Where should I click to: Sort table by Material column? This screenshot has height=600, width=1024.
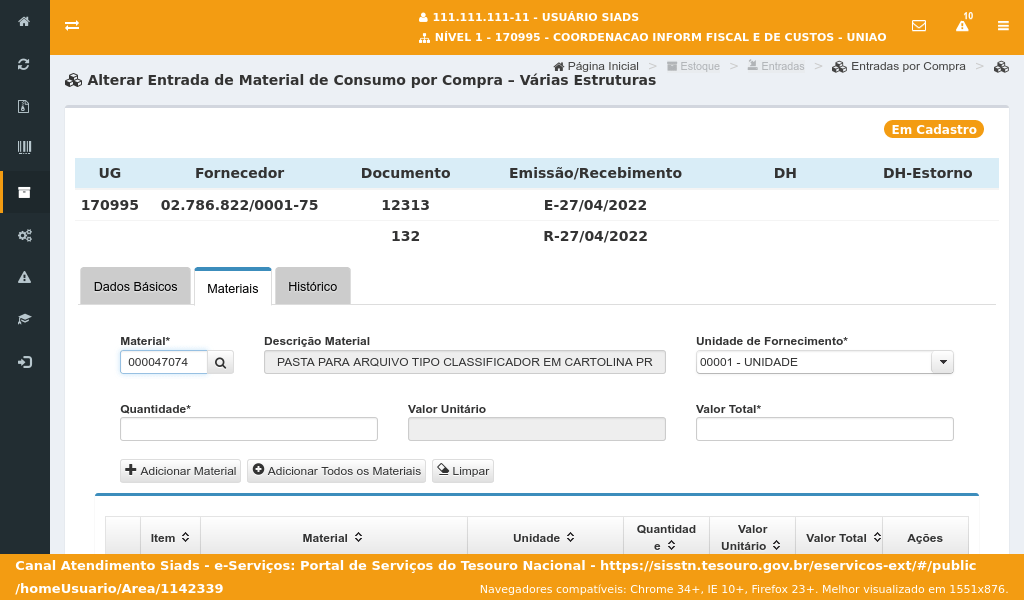click(332, 537)
